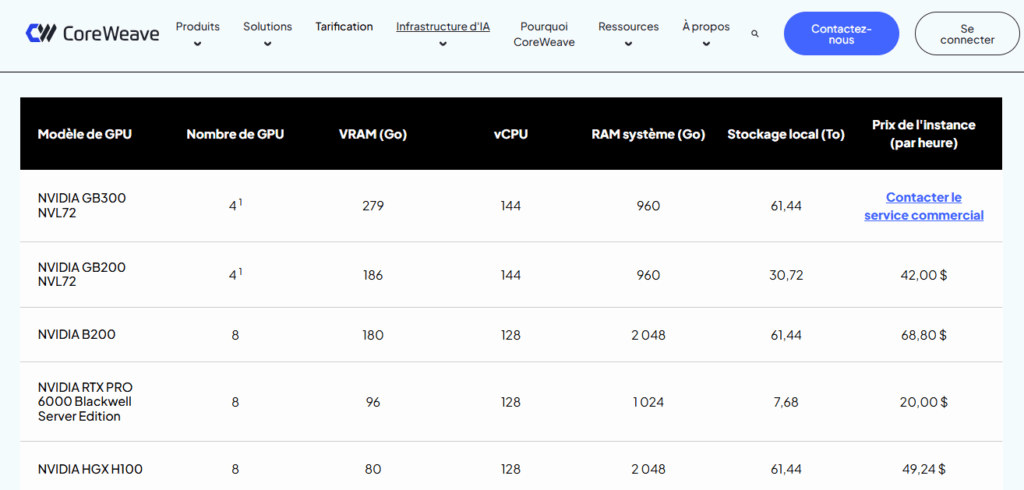Select the NVIDIA RTX PRO 6000 Blackwell name
This screenshot has width=1024, height=490.
pos(85,401)
